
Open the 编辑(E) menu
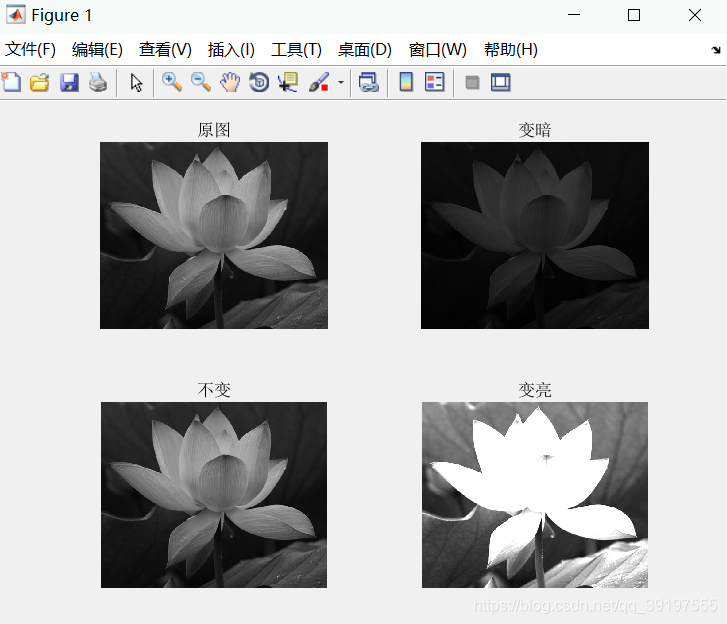97,49
